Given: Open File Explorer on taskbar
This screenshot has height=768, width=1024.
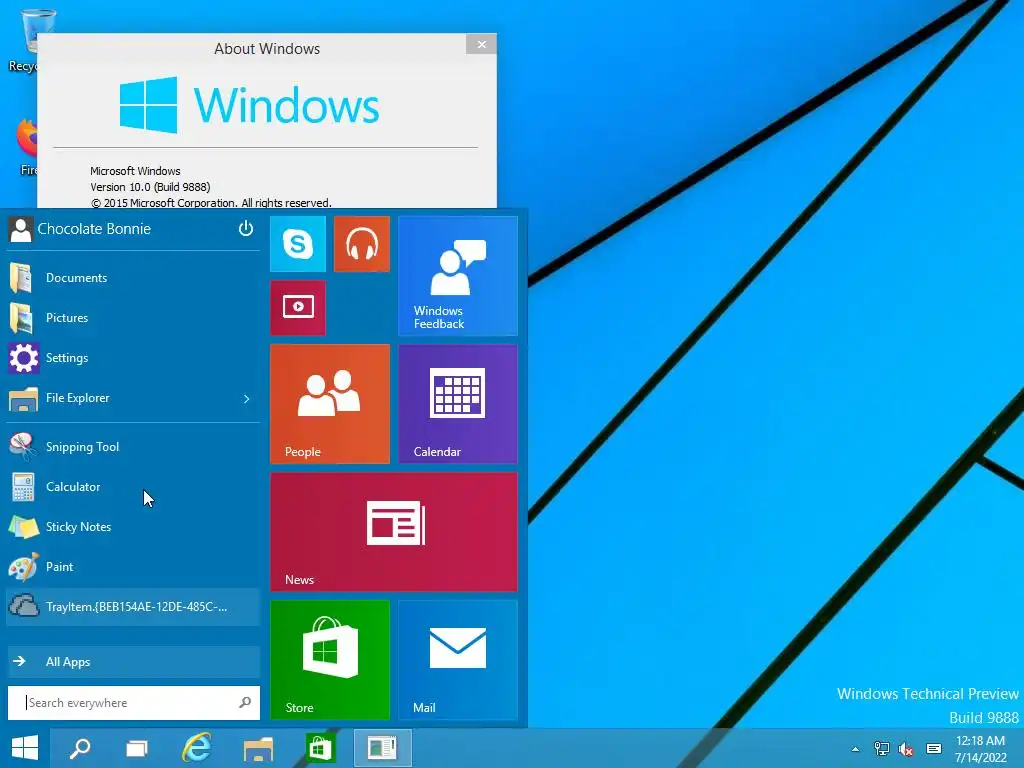Looking at the screenshot, I should (258, 748).
